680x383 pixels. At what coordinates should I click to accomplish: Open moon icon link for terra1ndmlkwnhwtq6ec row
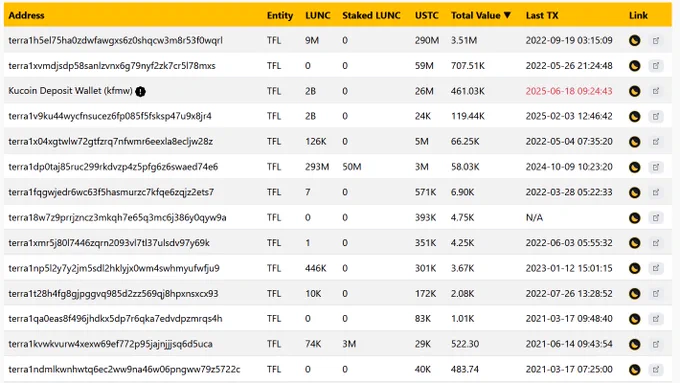pyautogui.click(x=634, y=370)
